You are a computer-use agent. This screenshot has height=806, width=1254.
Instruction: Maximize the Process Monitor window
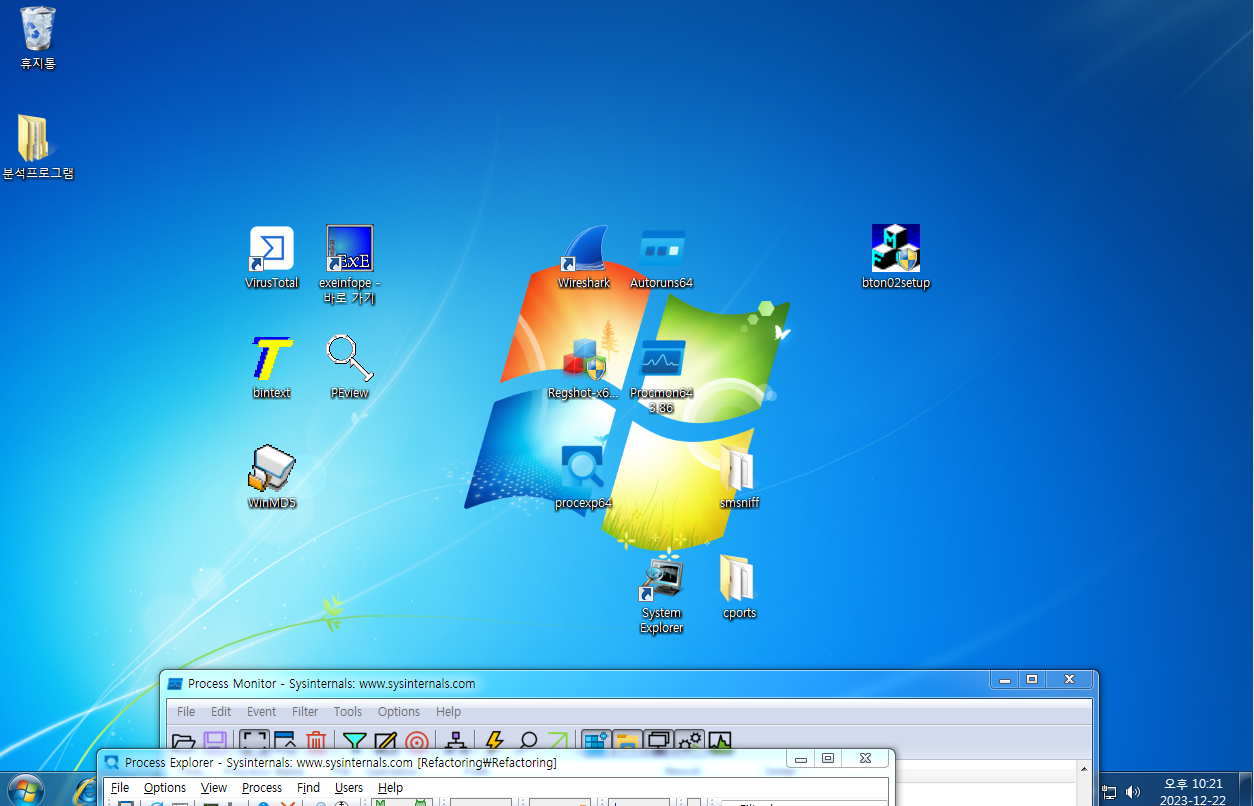pyautogui.click(x=1032, y=680)
